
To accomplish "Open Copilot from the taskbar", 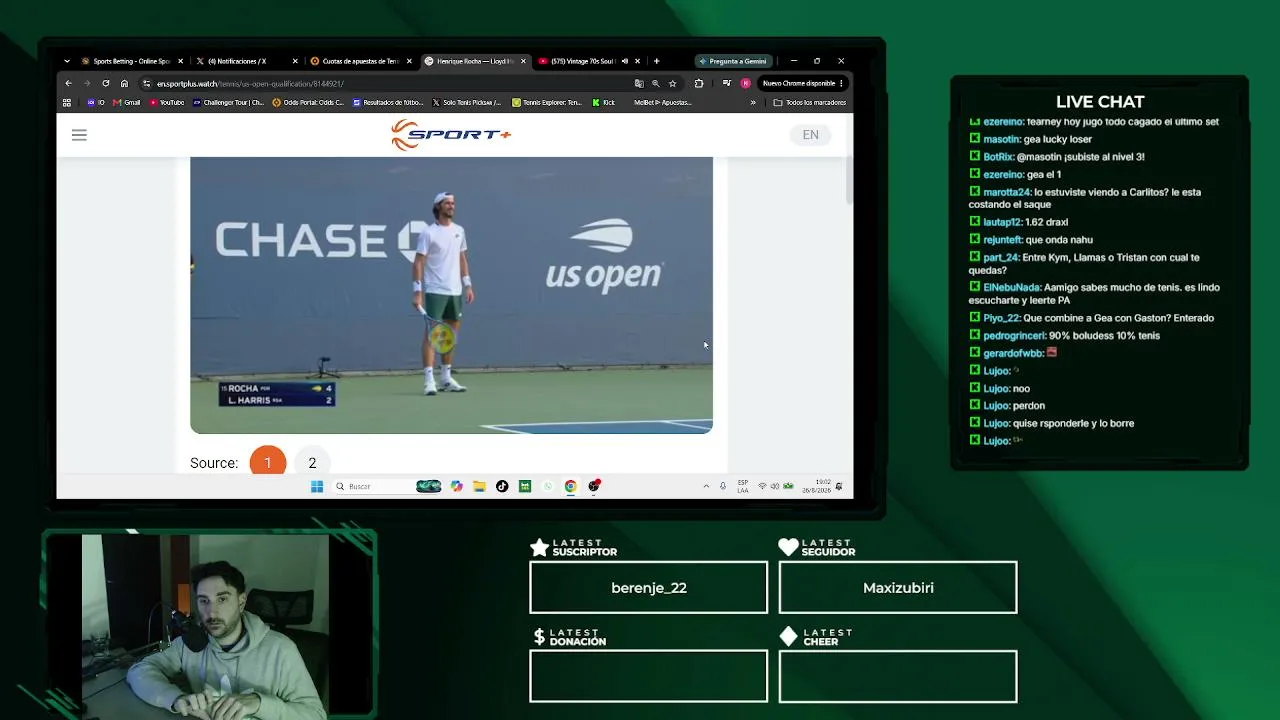I will click(457, 486).
